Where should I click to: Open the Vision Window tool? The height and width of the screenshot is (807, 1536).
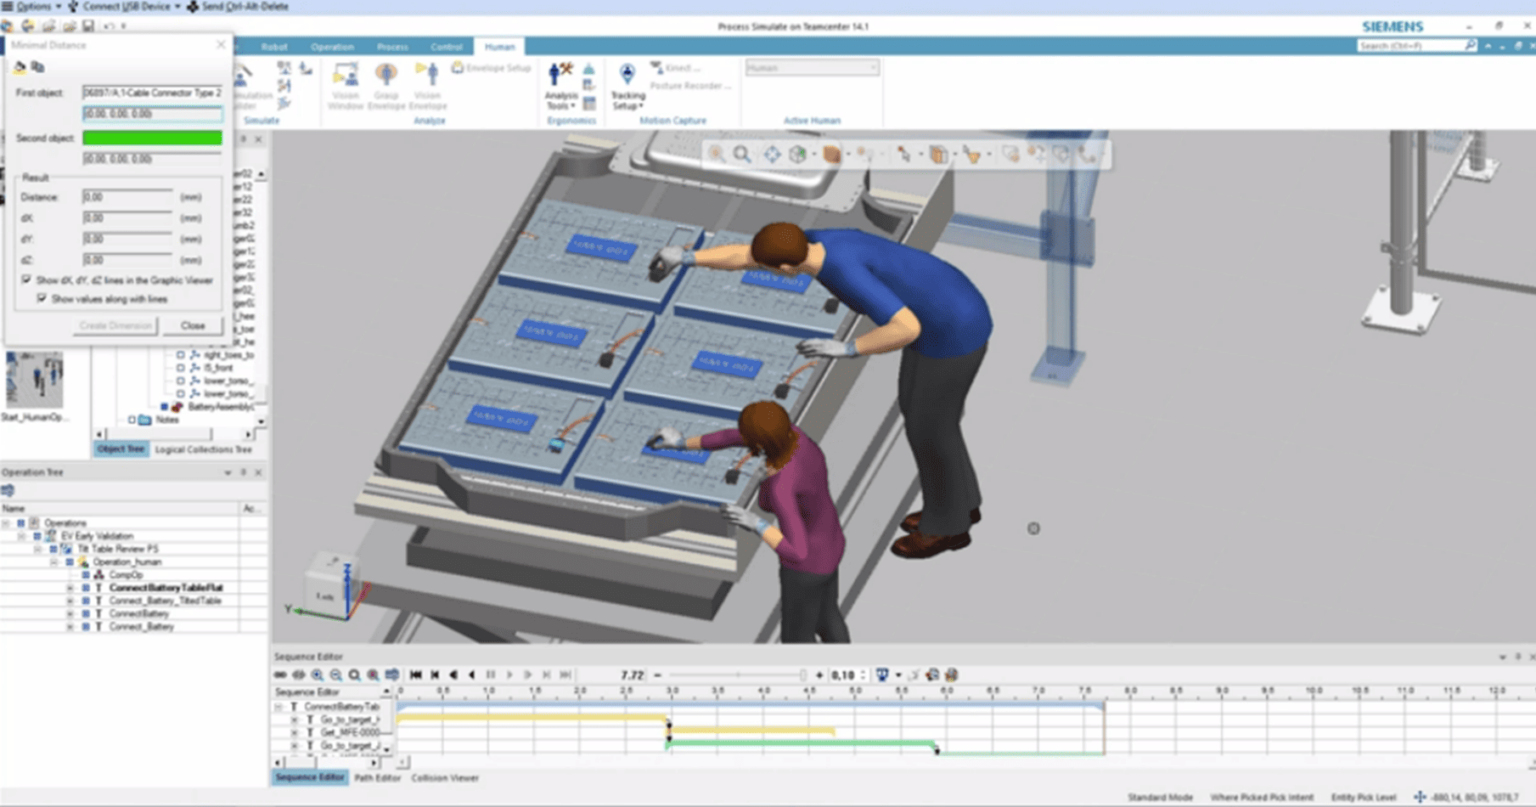(x=347, y=85)
